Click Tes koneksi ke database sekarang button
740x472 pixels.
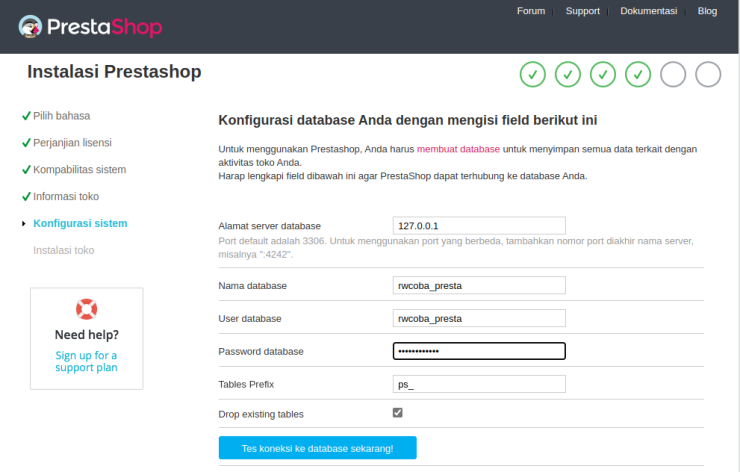(318, 448)
